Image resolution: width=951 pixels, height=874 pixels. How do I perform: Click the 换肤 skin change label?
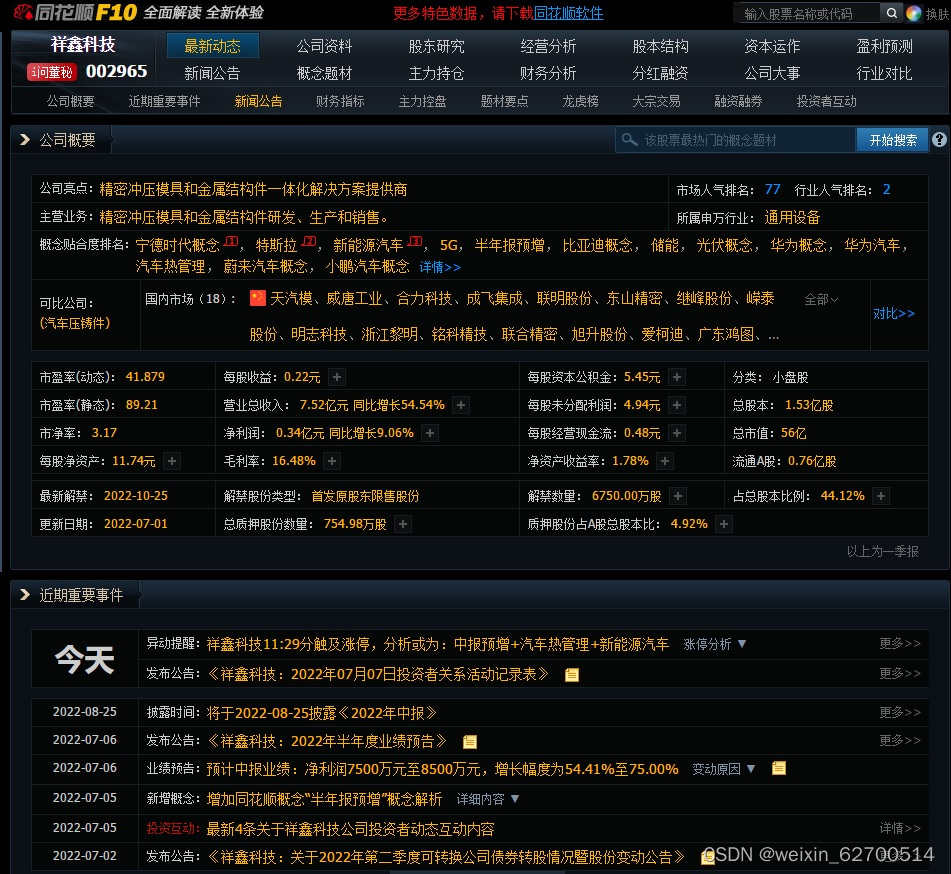(937, 13)
